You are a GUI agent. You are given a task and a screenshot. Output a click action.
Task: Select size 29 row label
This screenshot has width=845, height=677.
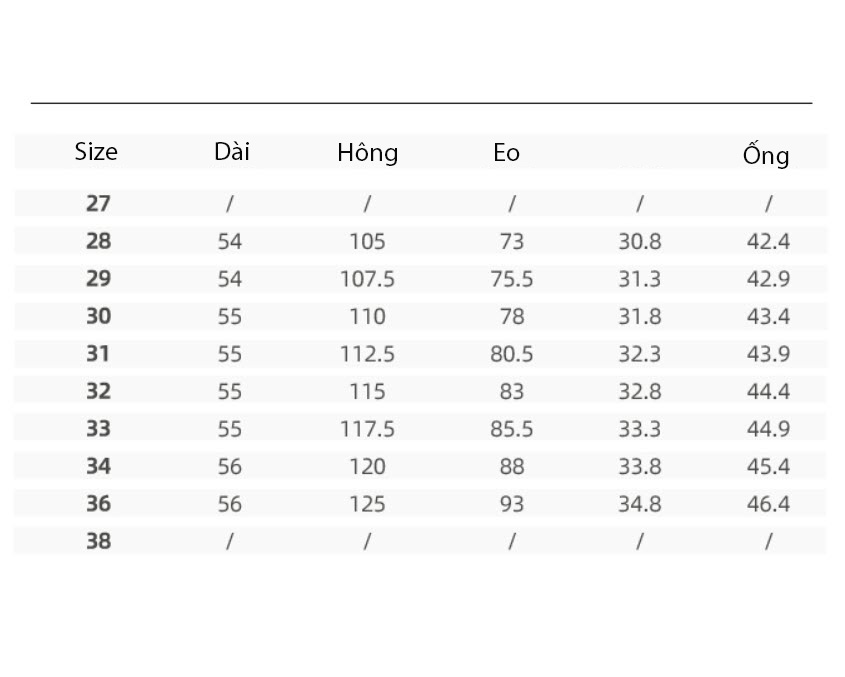(98, 279)
